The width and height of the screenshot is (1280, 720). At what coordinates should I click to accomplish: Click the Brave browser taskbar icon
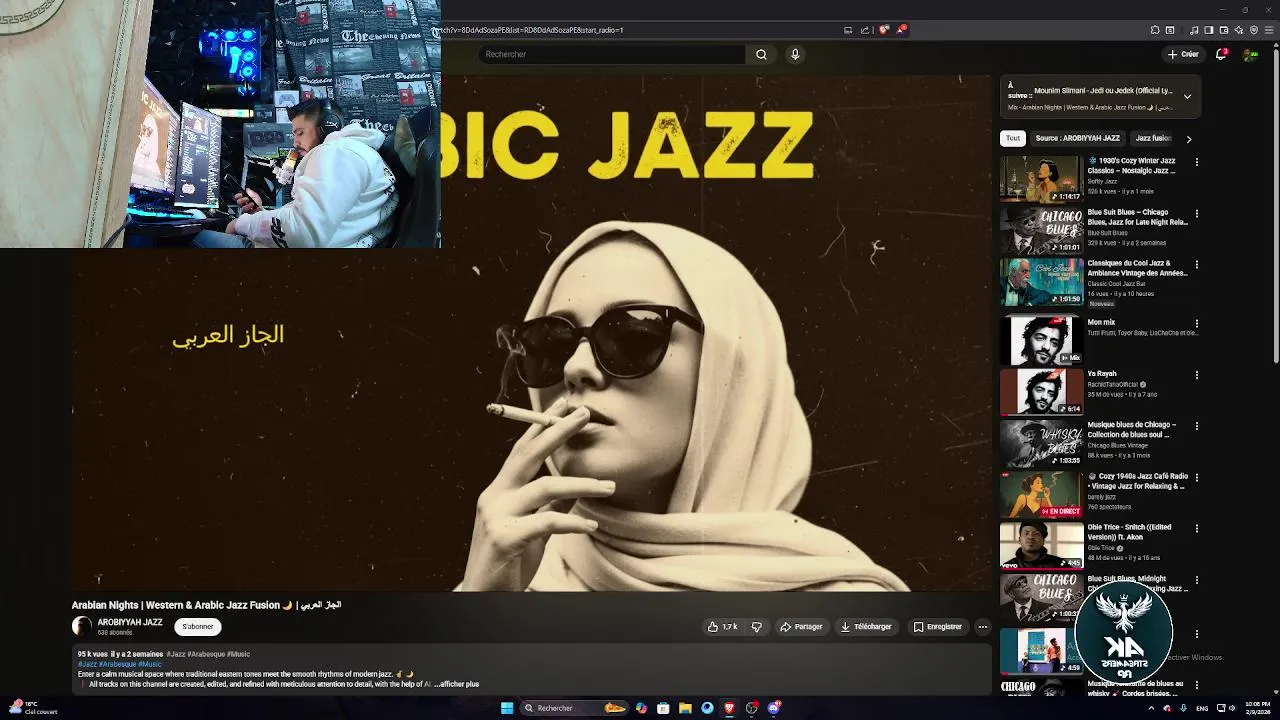coord(730,708)
